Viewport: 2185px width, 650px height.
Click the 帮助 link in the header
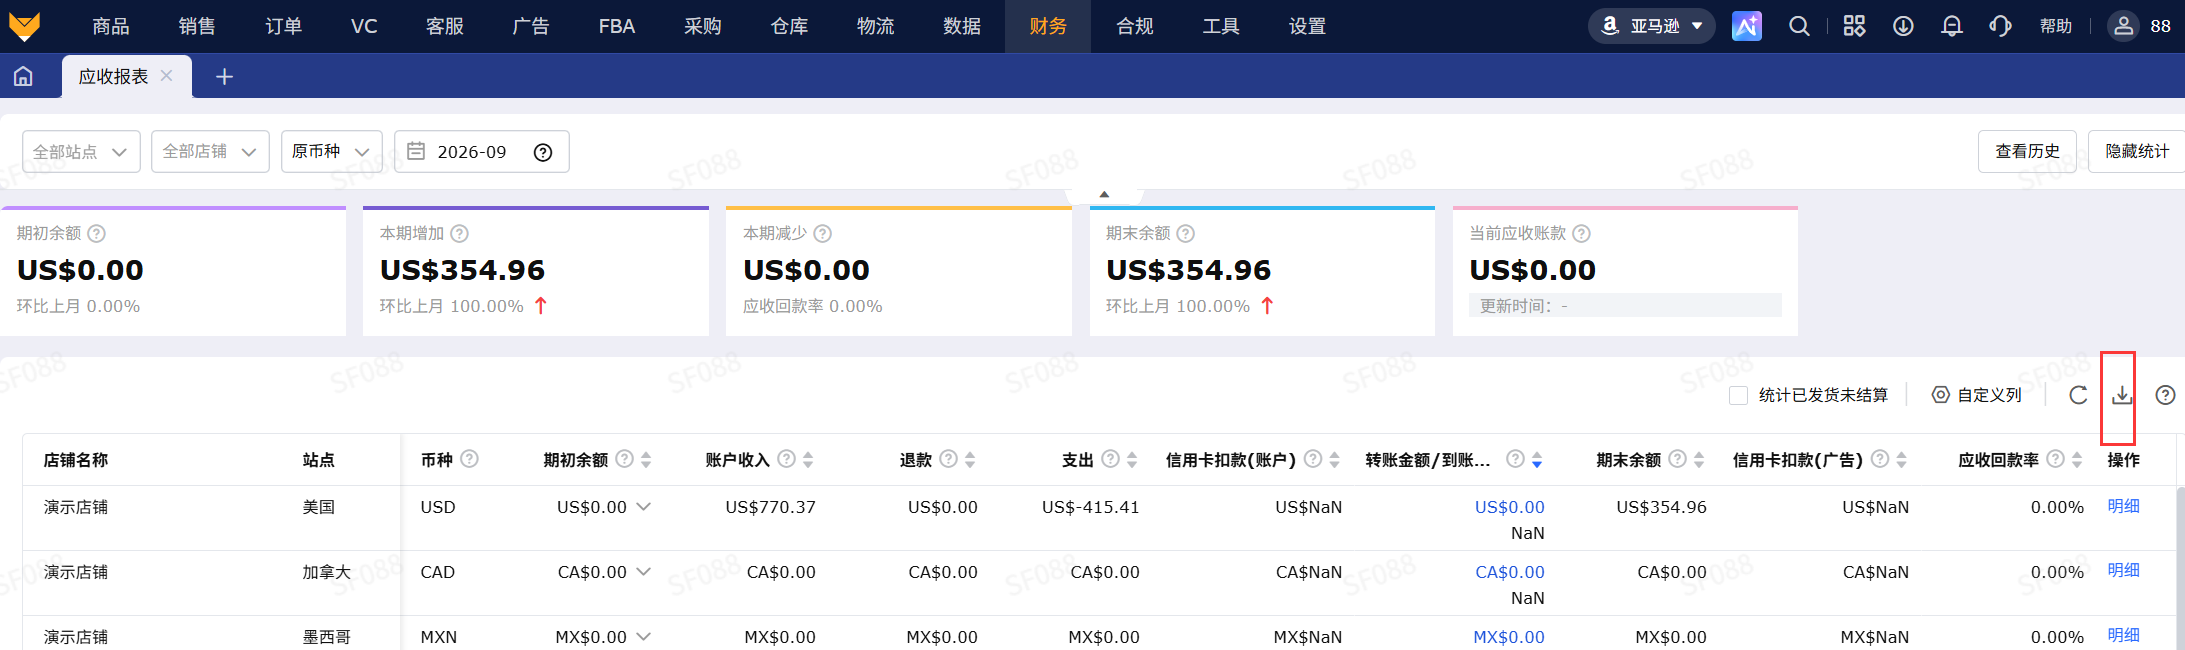(x=2056, y=26)
